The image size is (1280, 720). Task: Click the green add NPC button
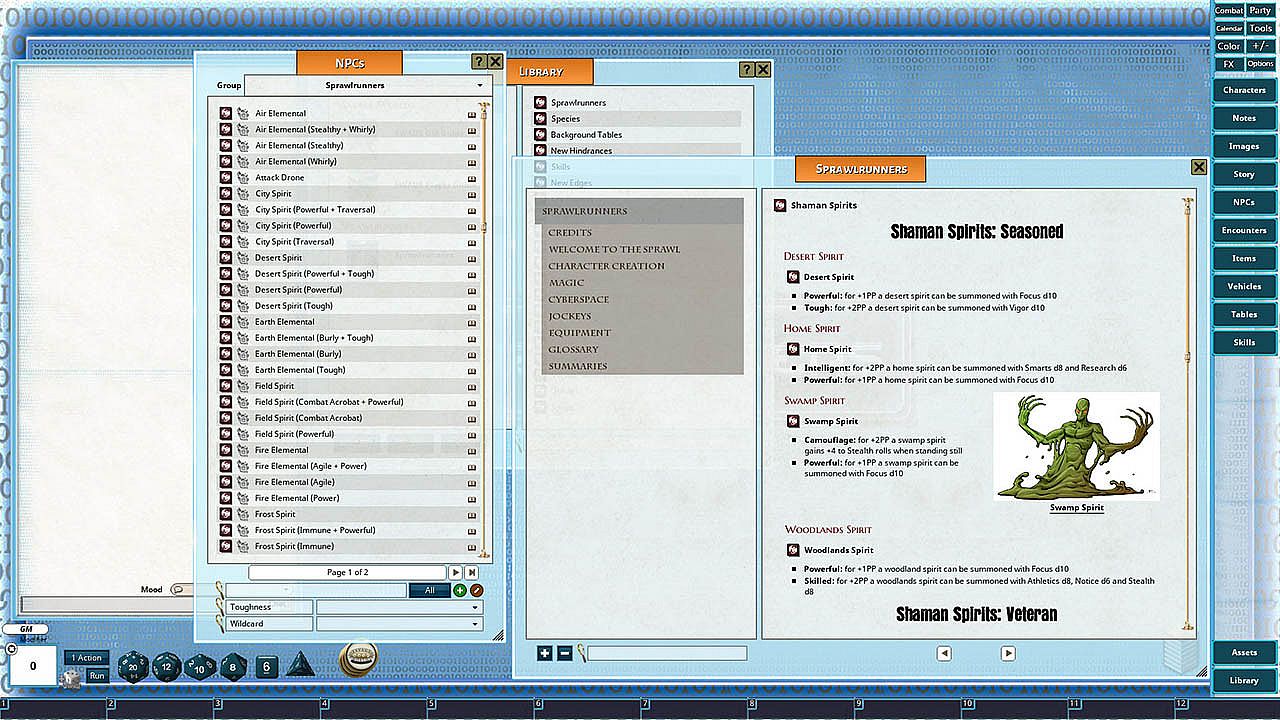pos(460,590)
